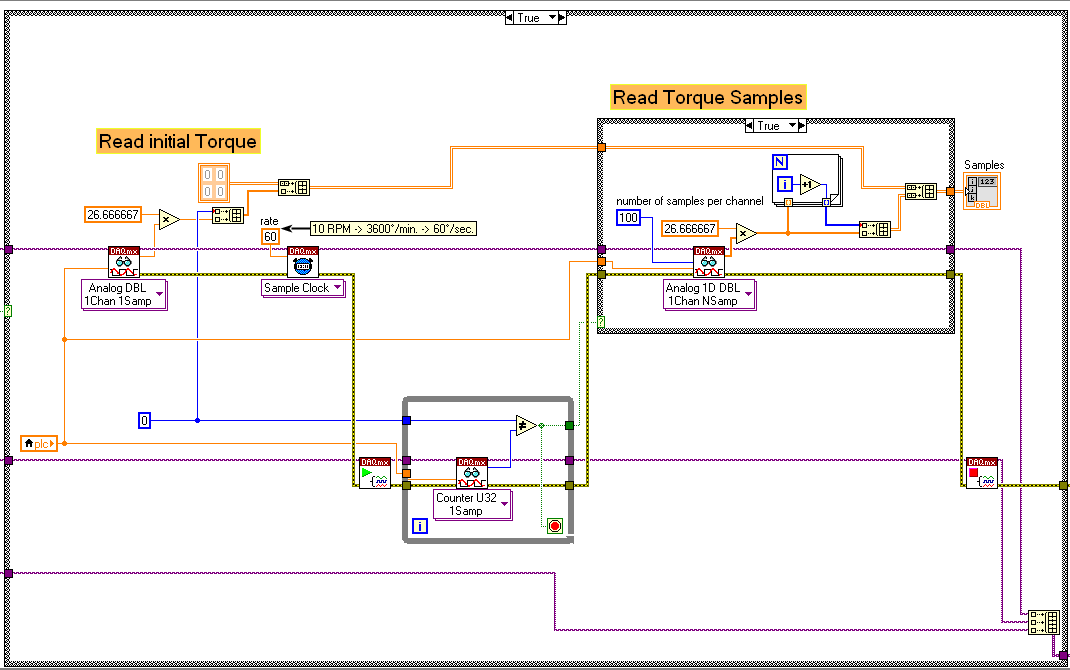Click the multiply function next to the left 26.666667 constant
Screen dimensions: 1070x670
click(169, 220)
